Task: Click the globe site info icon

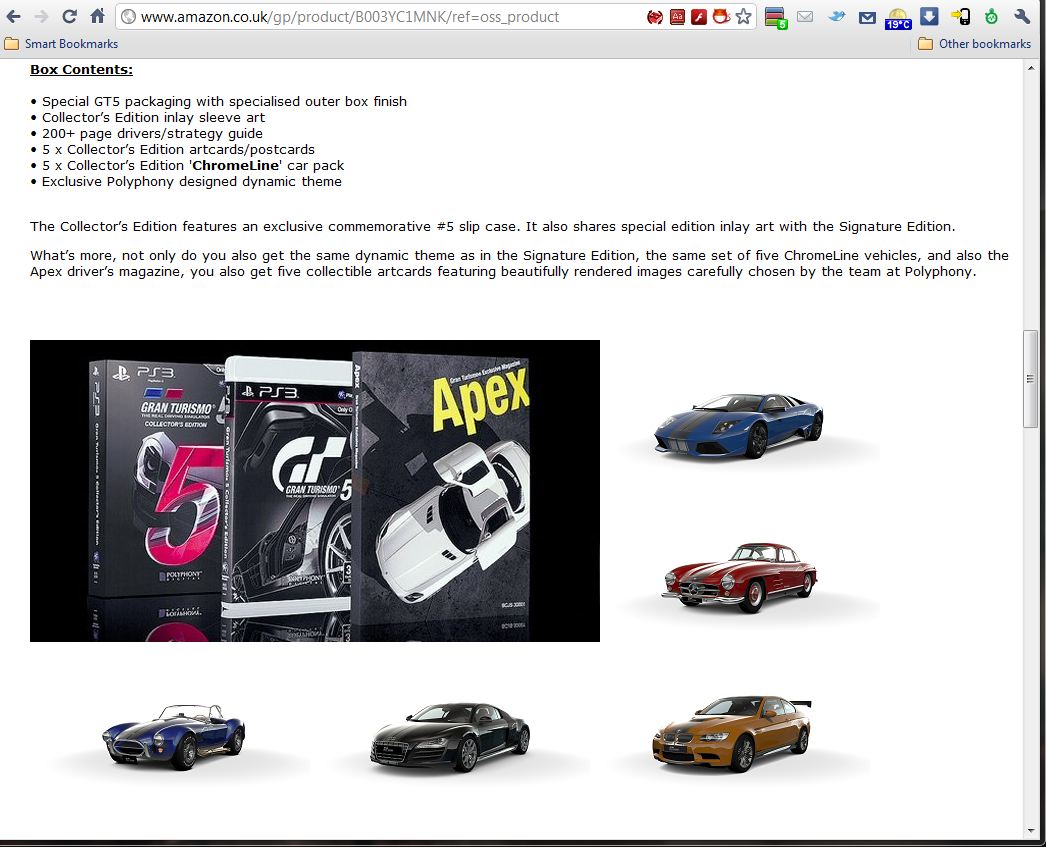Action: (x=128, y=17)
